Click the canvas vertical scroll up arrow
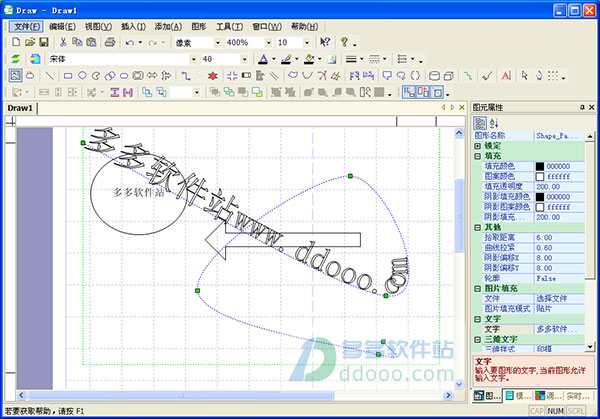The image size is (600, 419). [x=459, y=133]
